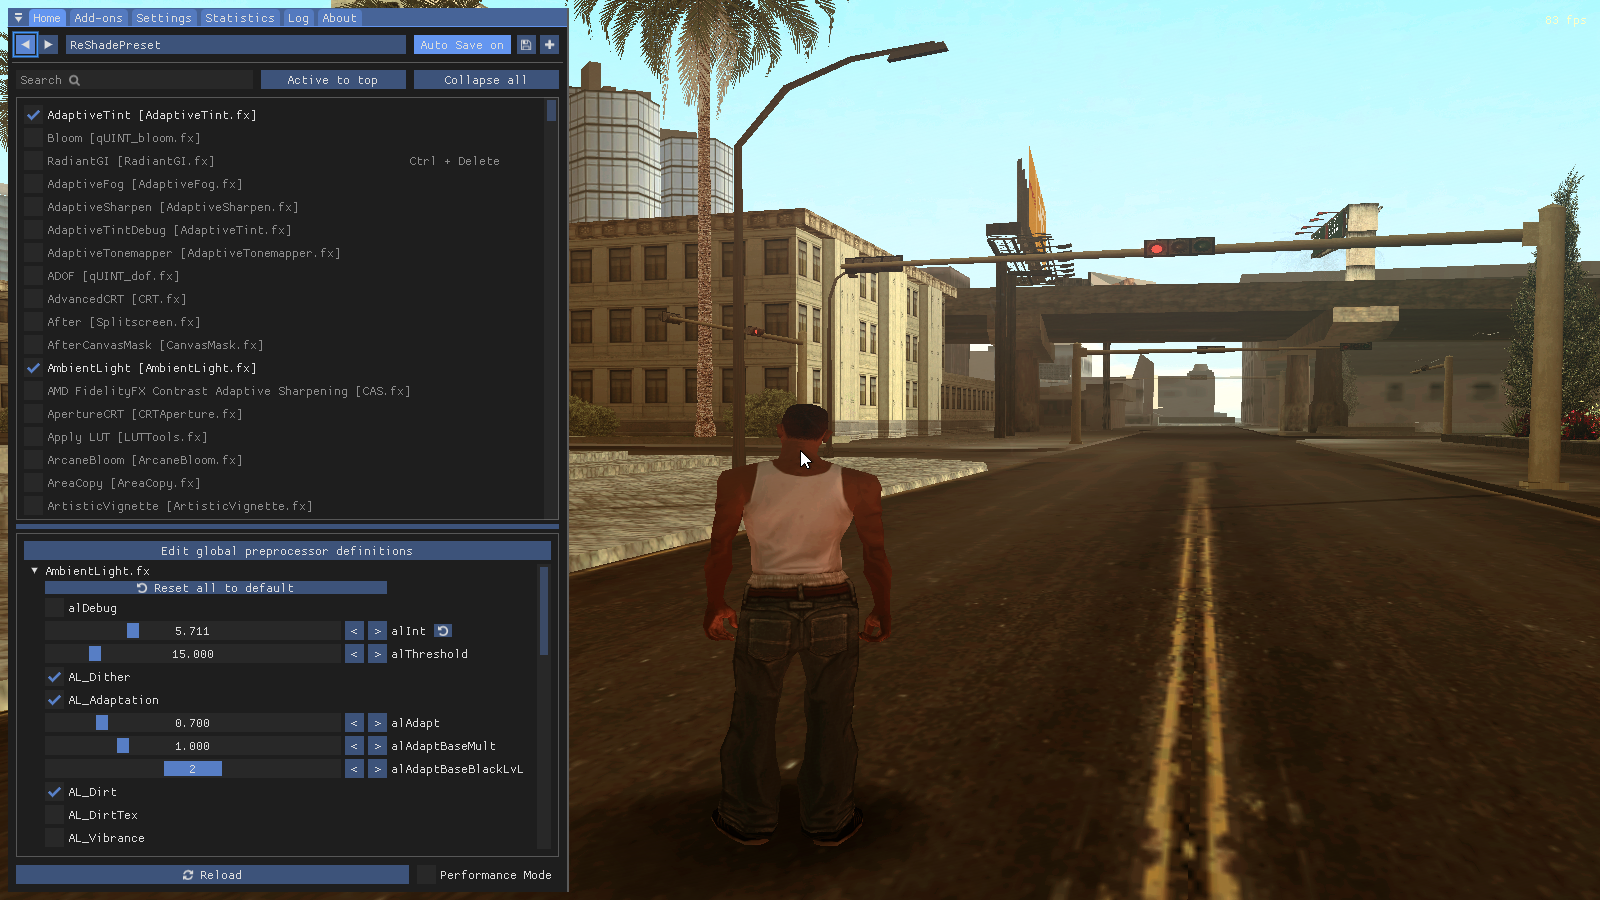The image size is (1600, 900).
Task: Enable the Bloom qUINT_bloom.fx effect
Action: [34, 138]
